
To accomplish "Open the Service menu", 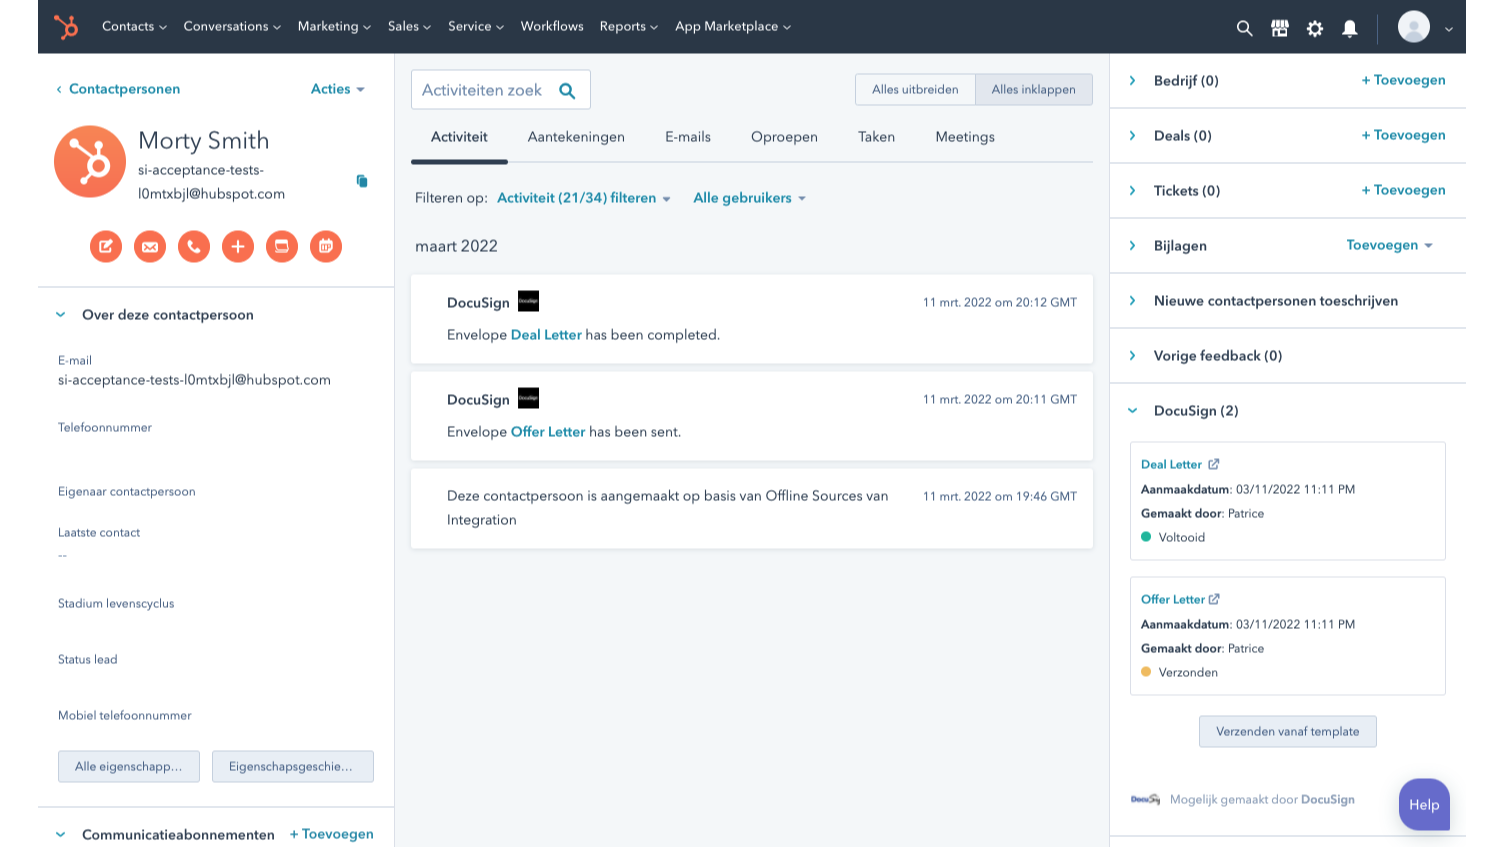I will pos(476,27).
